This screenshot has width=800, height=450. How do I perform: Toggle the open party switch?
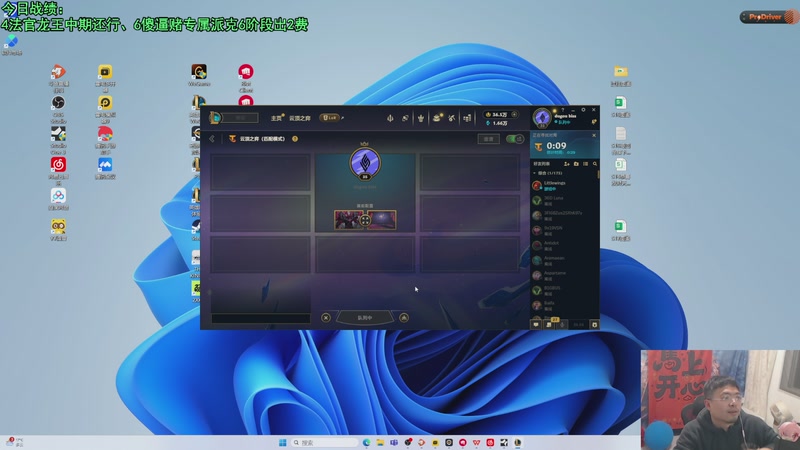pos(514,139)
